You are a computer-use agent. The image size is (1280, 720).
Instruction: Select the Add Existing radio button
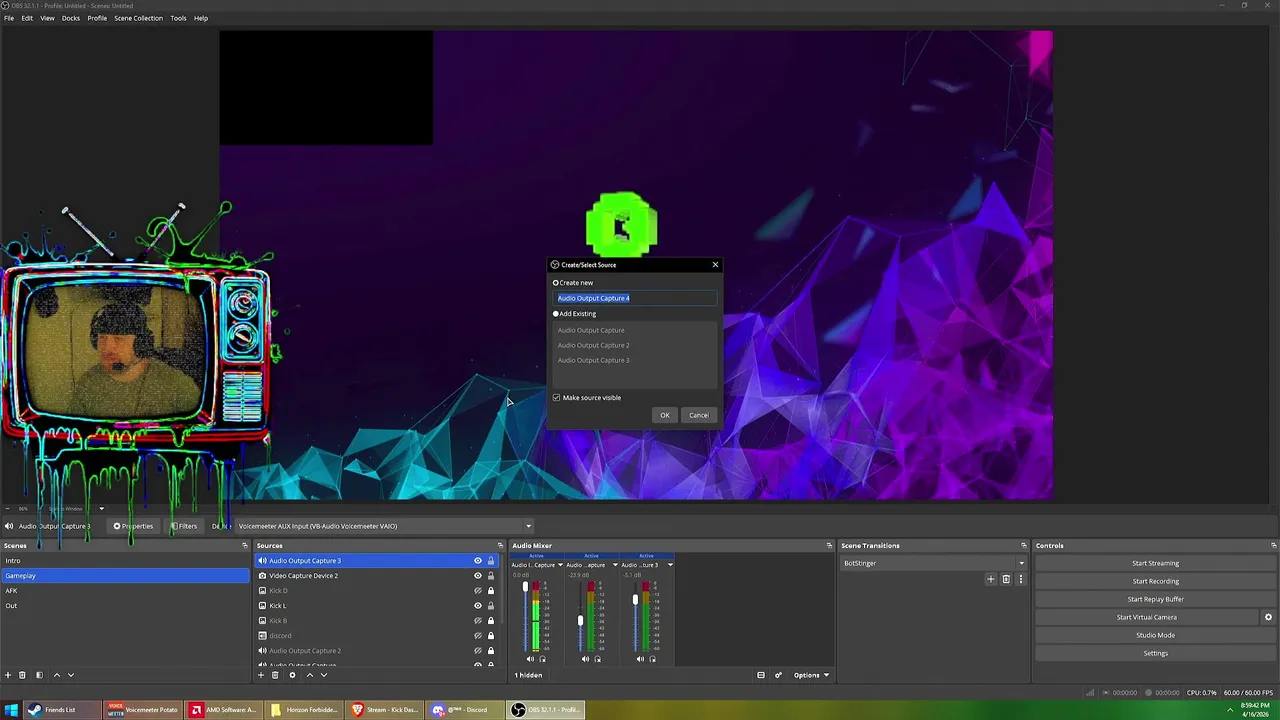click(556, 314)
